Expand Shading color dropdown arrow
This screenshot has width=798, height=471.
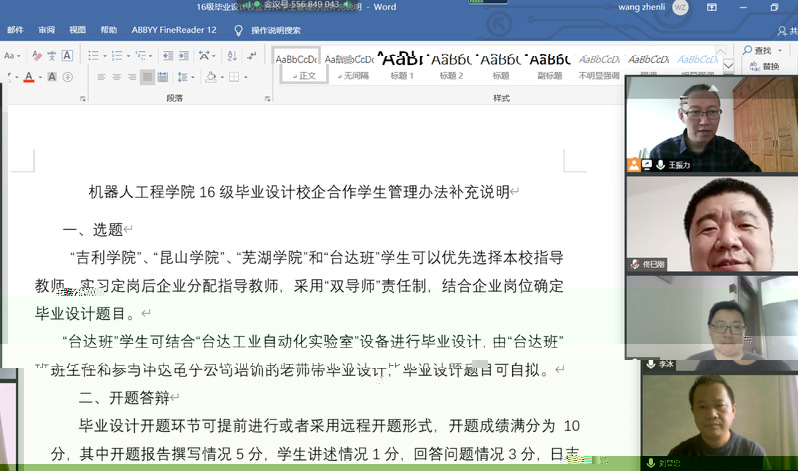click(222, 77)
